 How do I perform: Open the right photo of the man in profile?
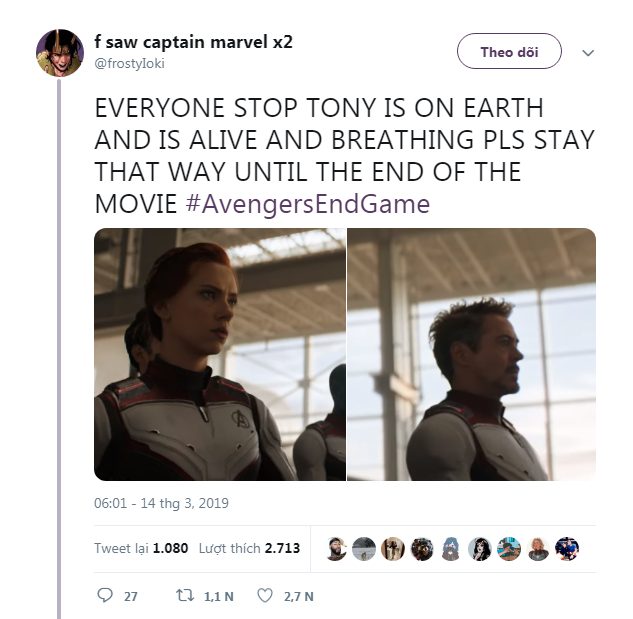(x=471, y=354)
